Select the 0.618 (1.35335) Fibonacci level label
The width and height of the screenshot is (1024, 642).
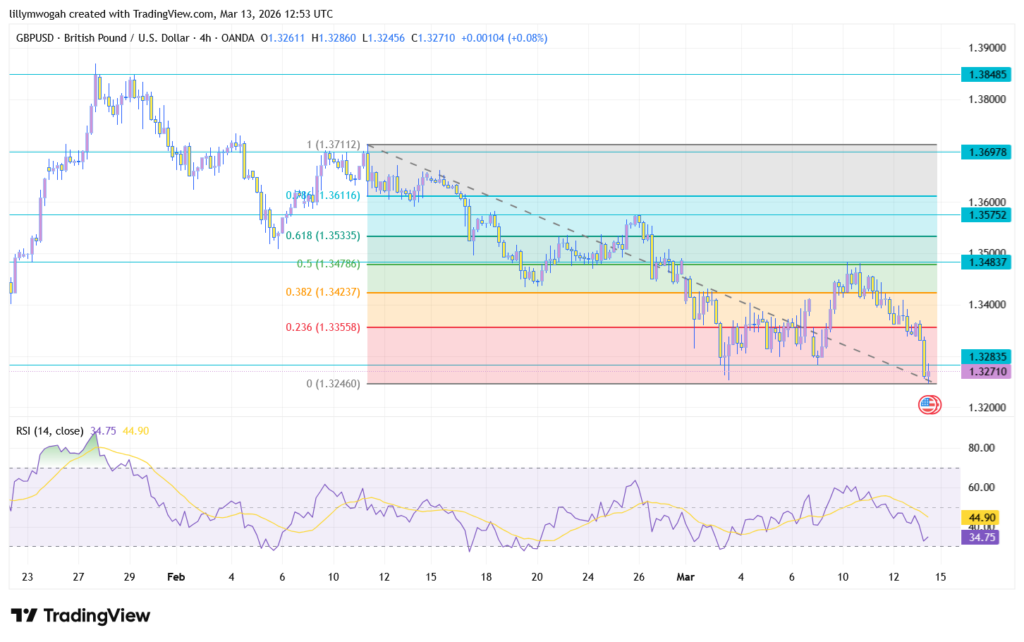(x=322, y=236)
